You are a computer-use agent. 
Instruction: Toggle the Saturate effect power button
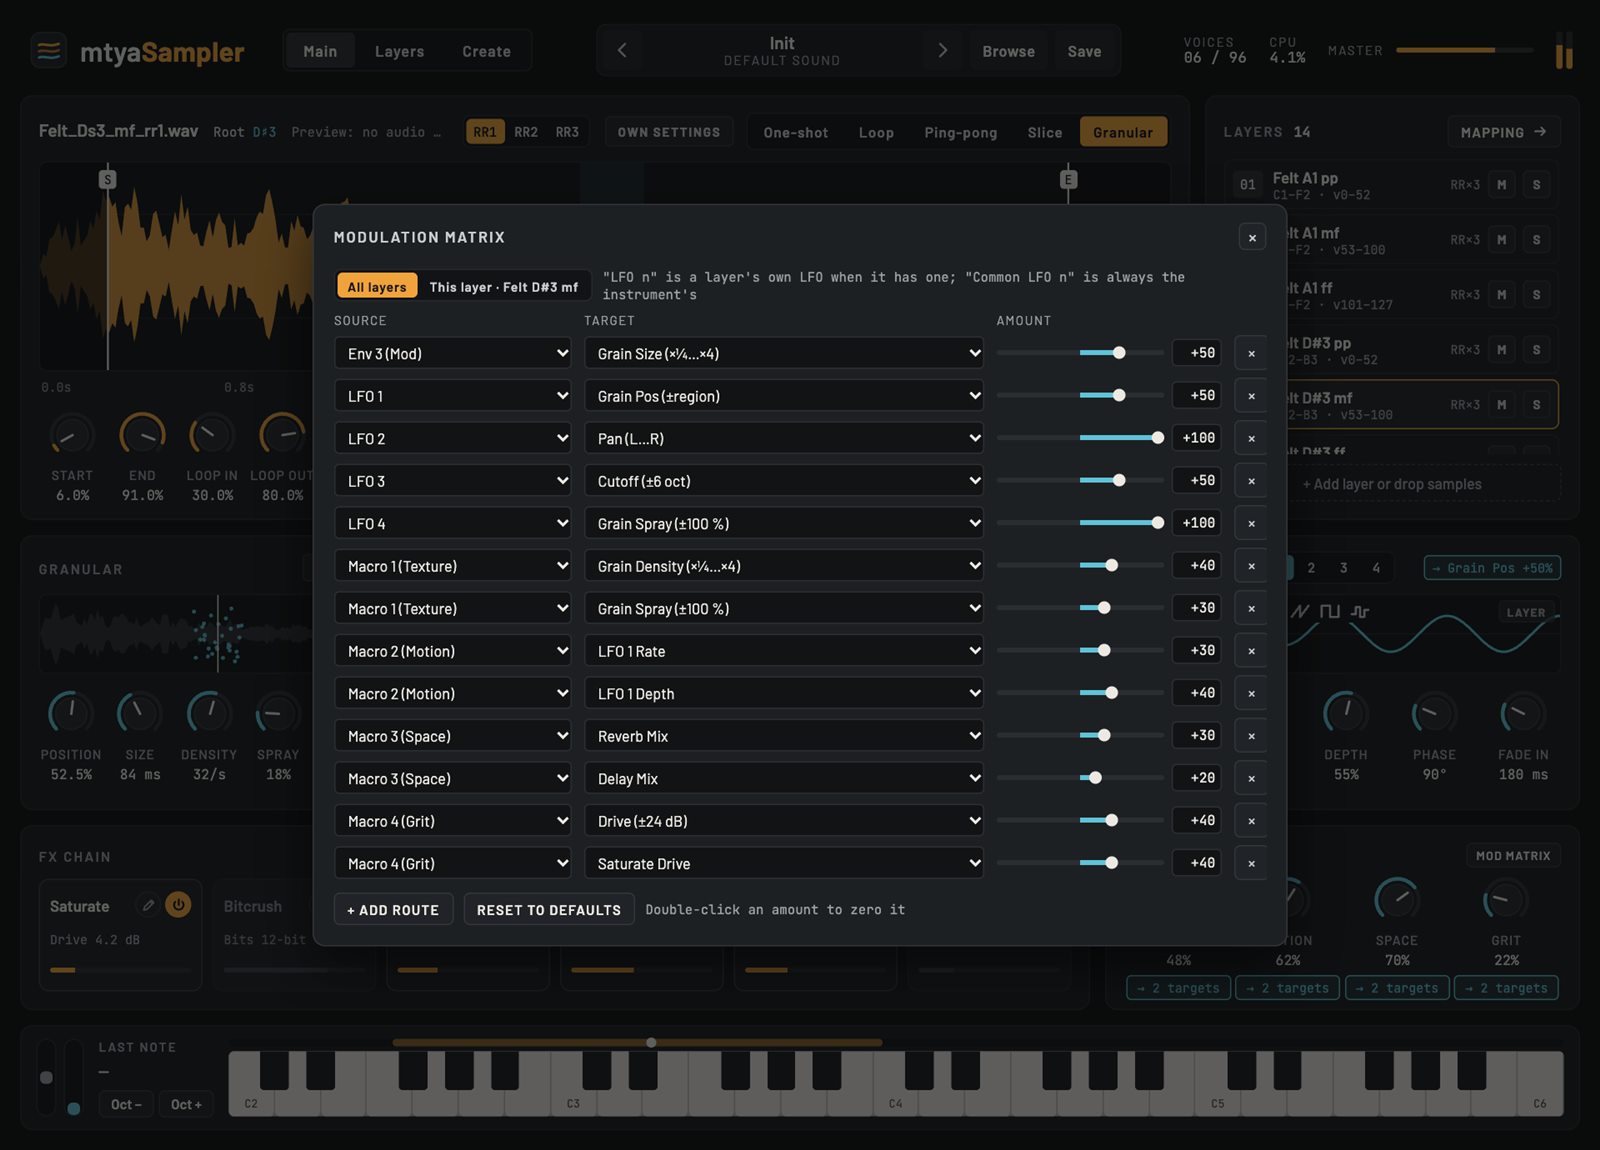pyautogui.click(x=178, y=905)
